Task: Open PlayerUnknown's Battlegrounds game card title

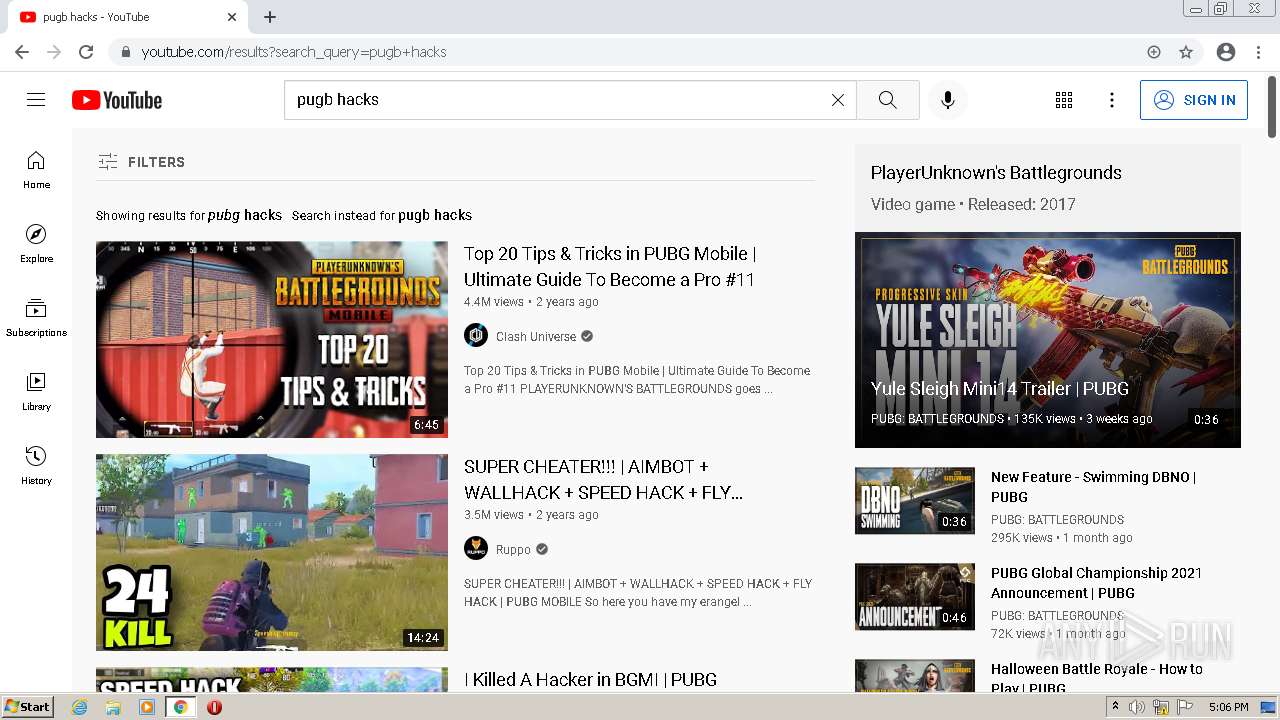Action: coord(996,173)
